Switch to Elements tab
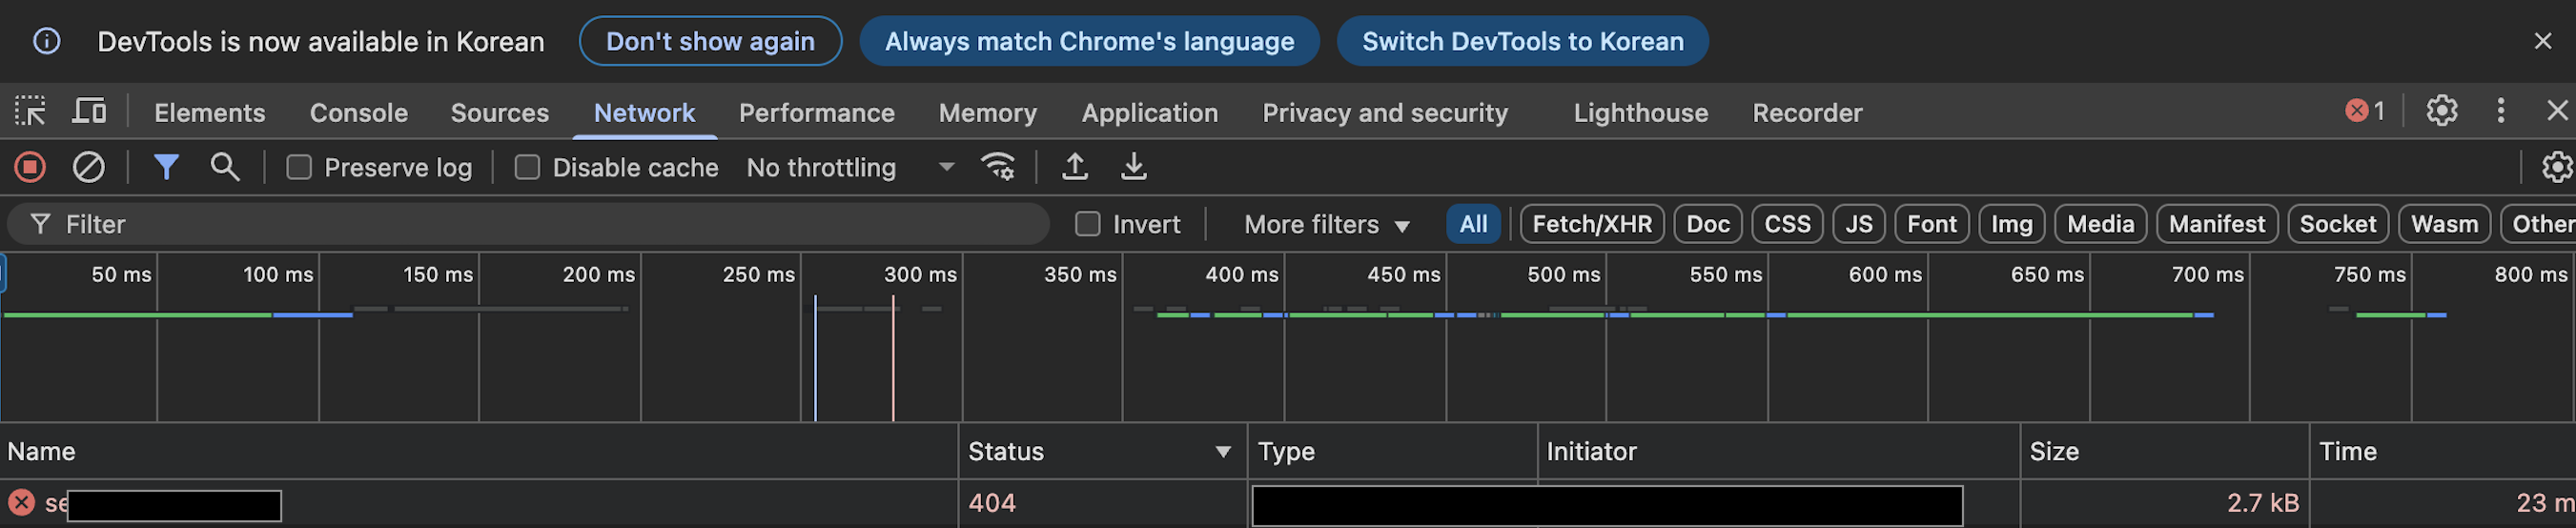 pyautogui.click(x=210, y=112)
